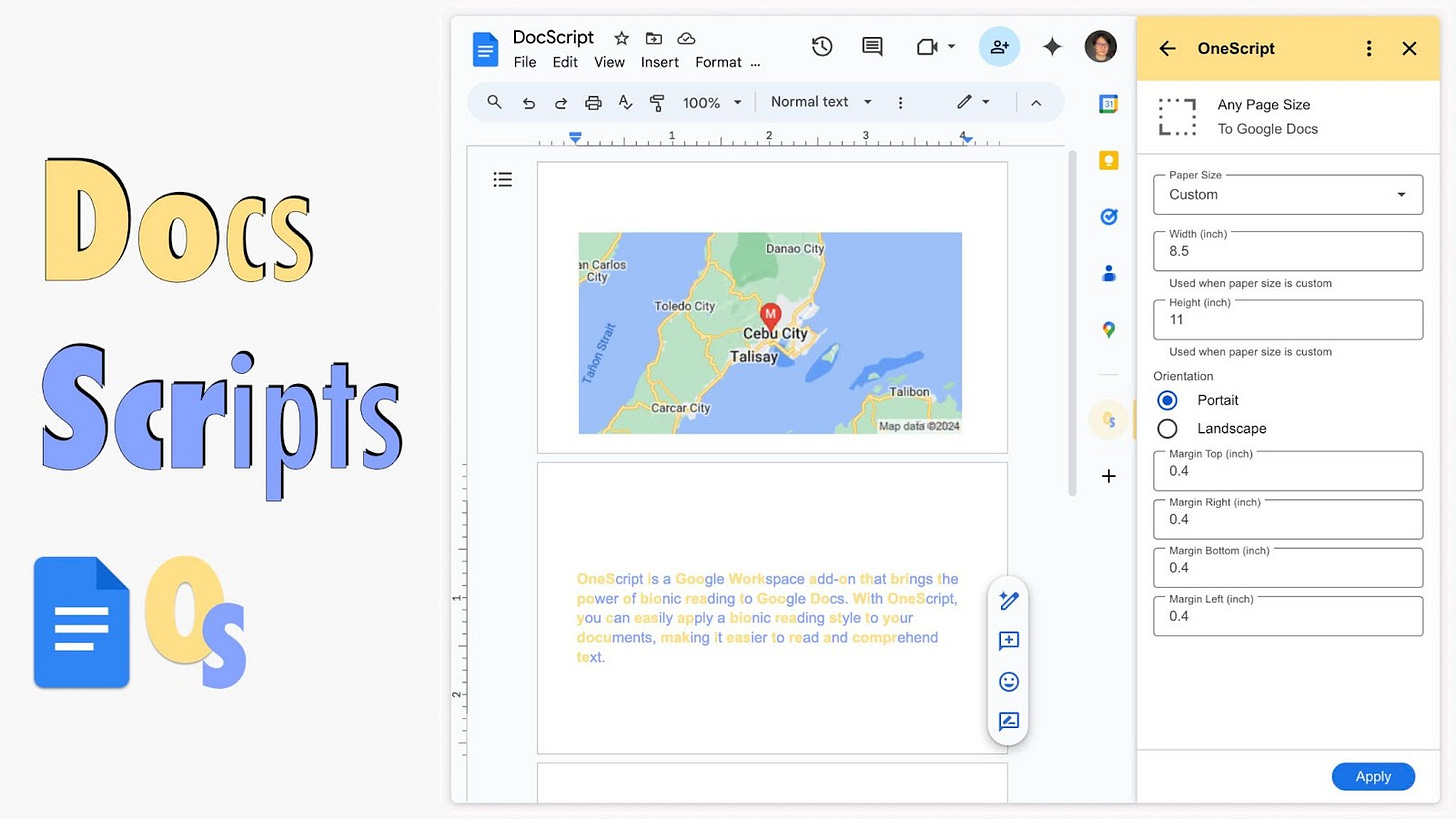Click the Margin Bottom field

tap(1288, 567)
